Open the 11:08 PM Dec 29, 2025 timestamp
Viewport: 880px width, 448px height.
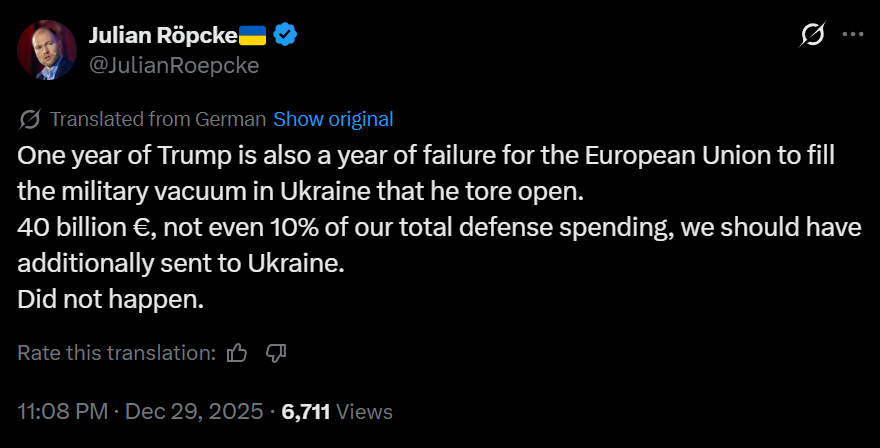click(x=140, y=412)
